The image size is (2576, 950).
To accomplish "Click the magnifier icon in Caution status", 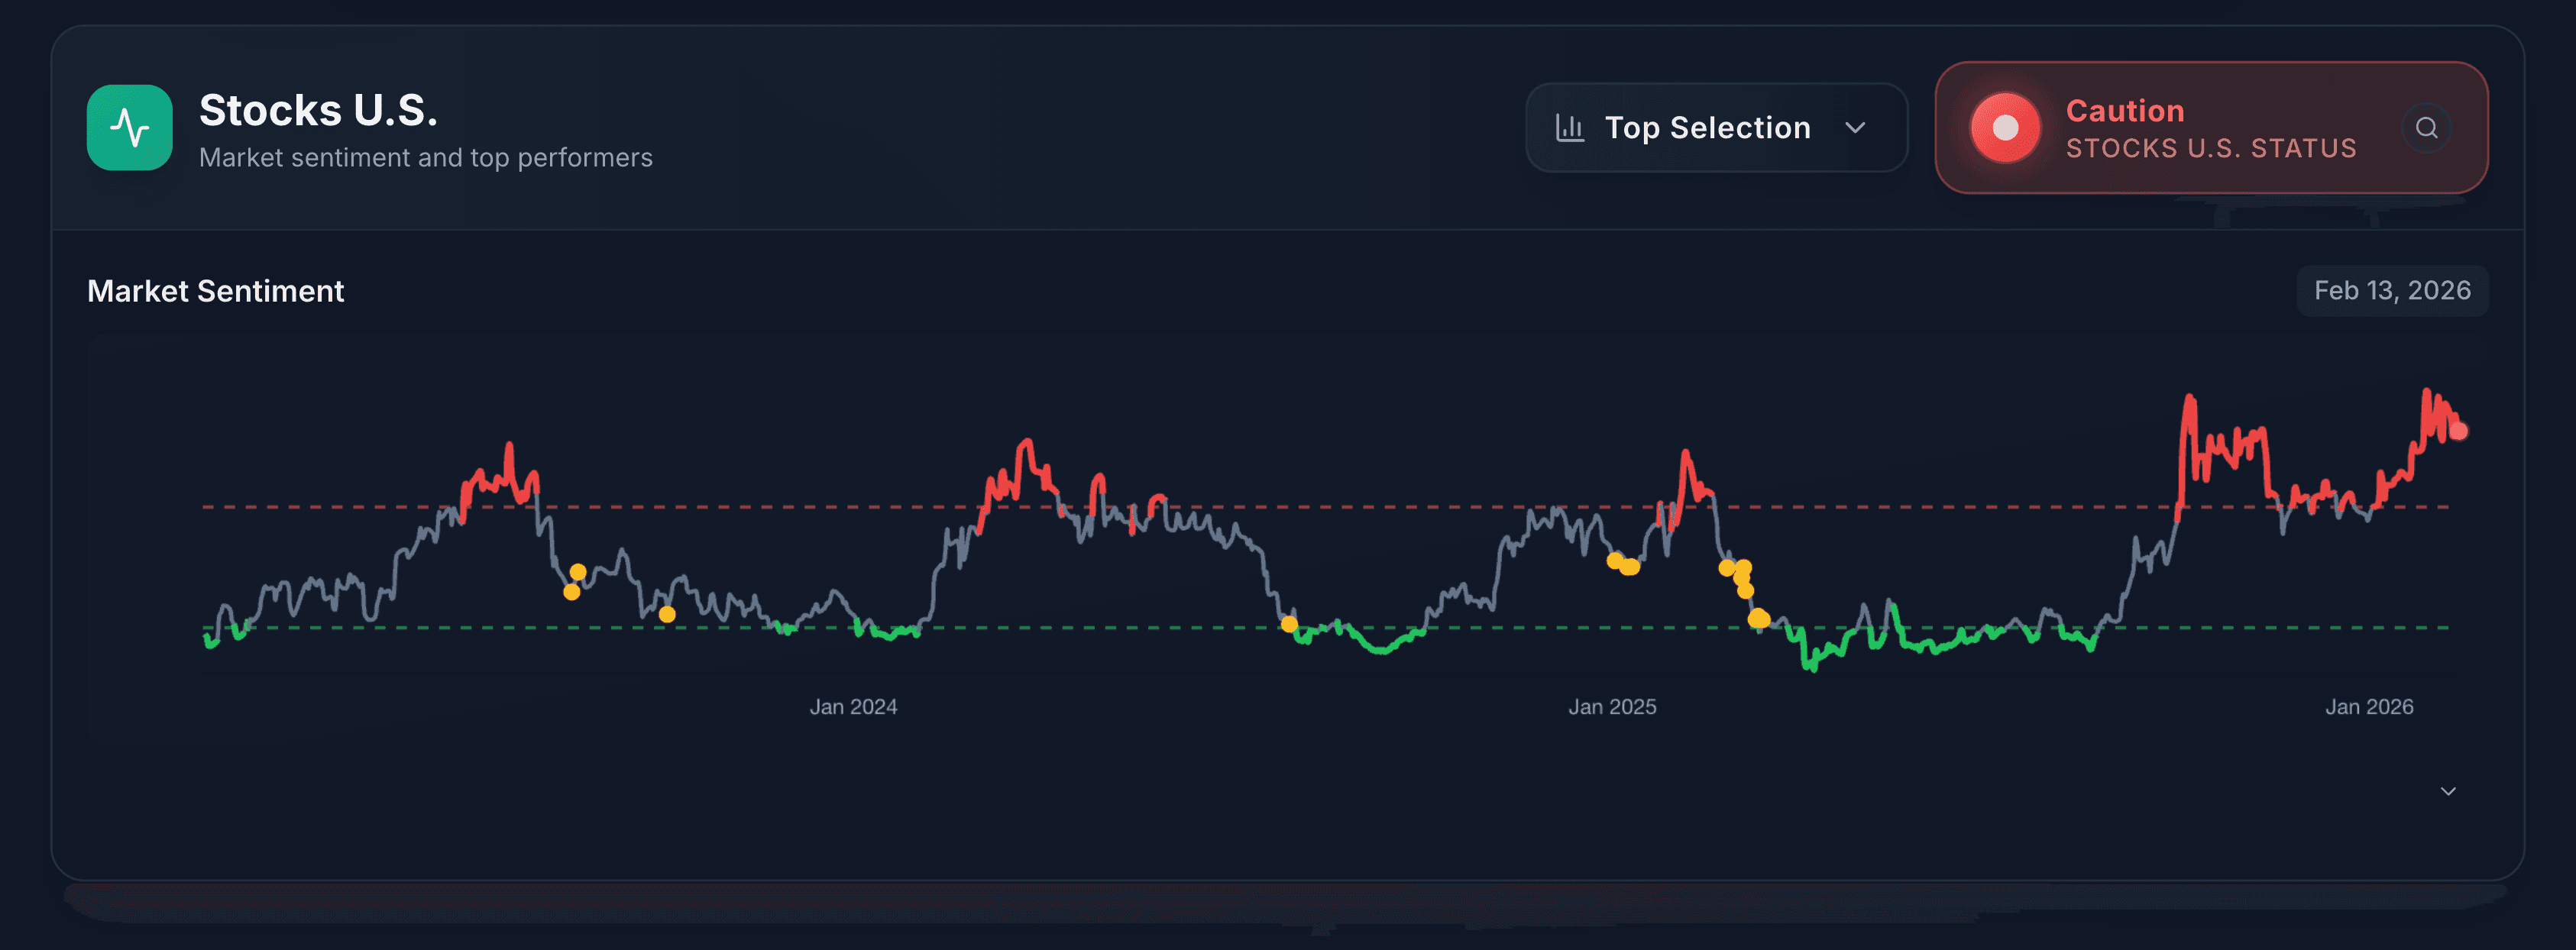I will click(2426, 128).
